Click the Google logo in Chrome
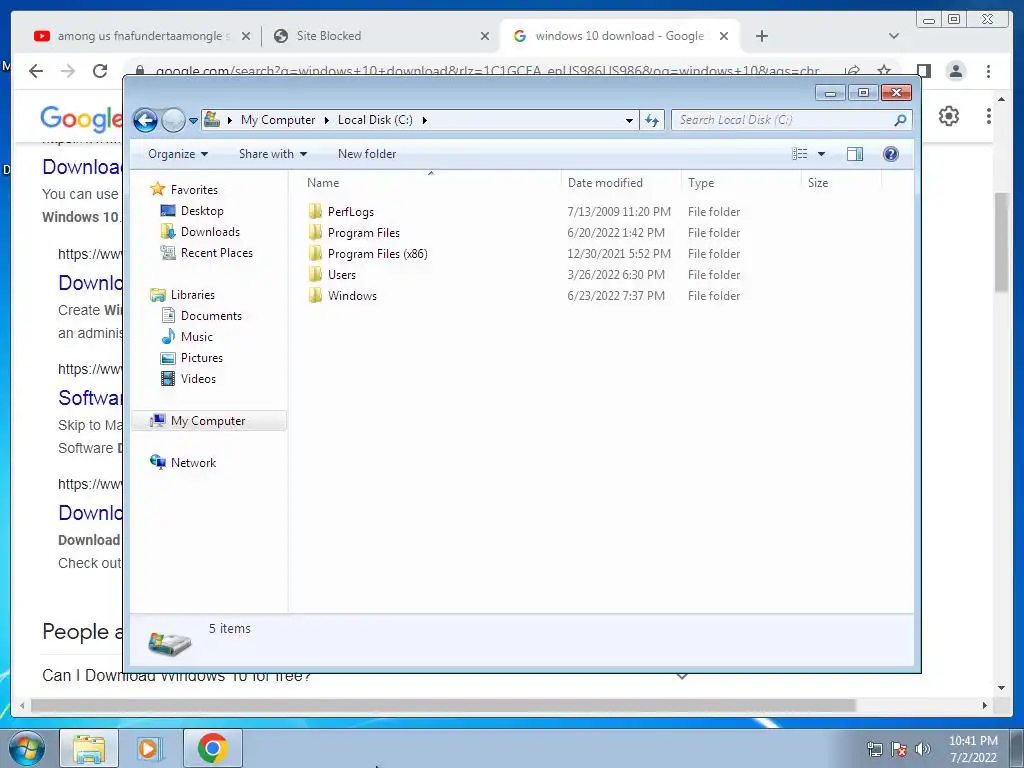1024x768 pixels. tap(81, 118)
